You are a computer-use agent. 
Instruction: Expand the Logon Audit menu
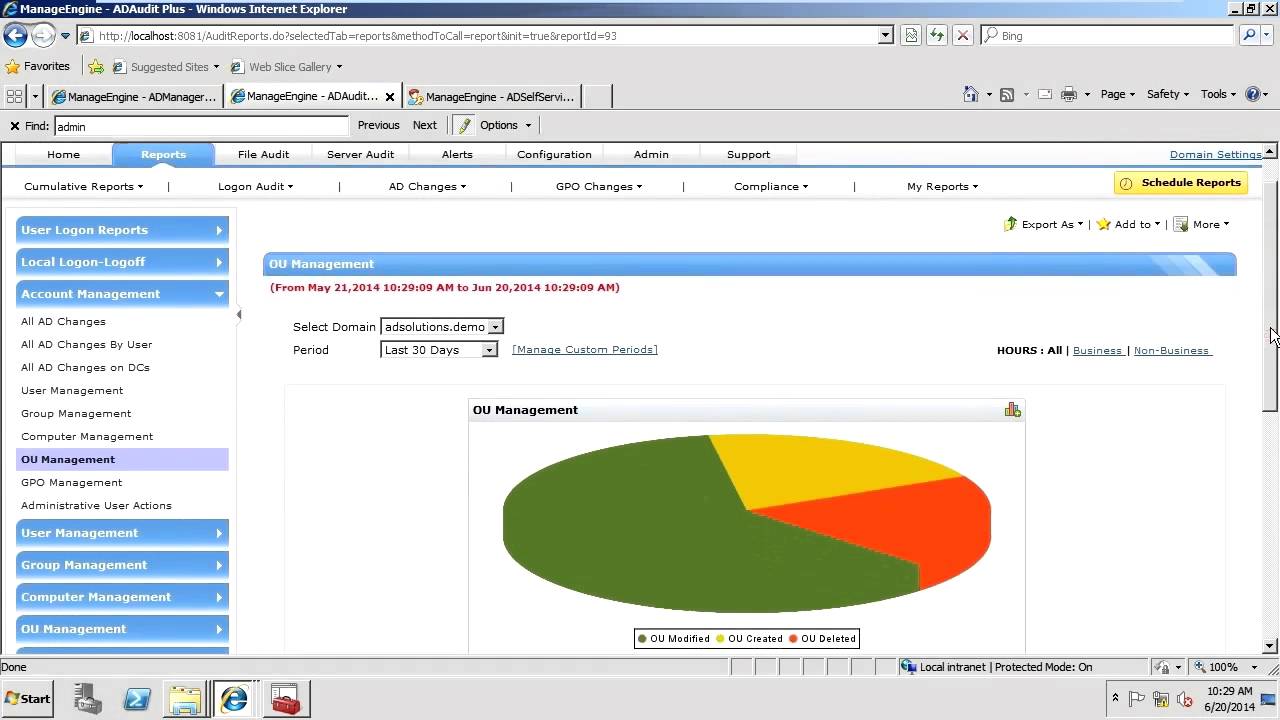255,186
